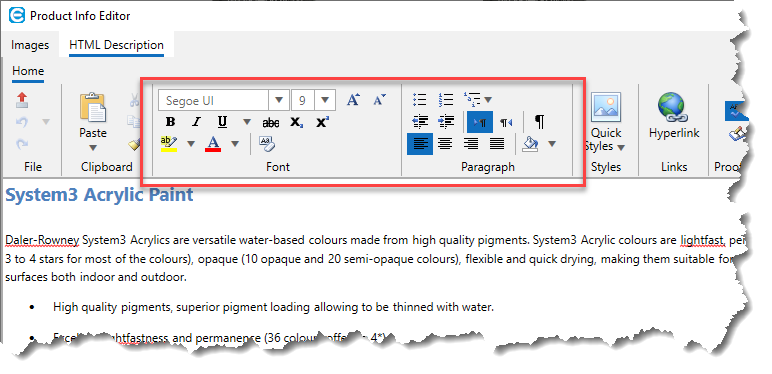Increase paragraph indent
This screenshot has height=374, width=772.
[x=446, y=122]
